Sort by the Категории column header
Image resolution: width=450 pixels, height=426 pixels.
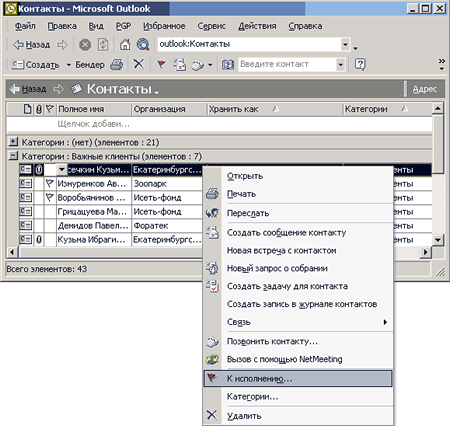pos(388,109)
